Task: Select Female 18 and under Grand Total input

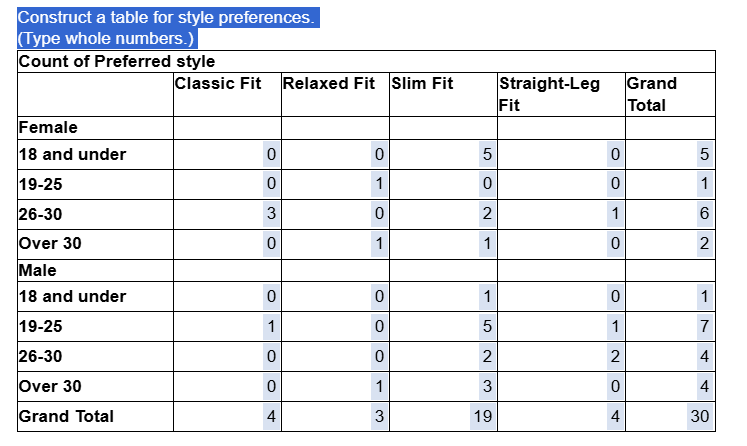Action: [704, 155]
